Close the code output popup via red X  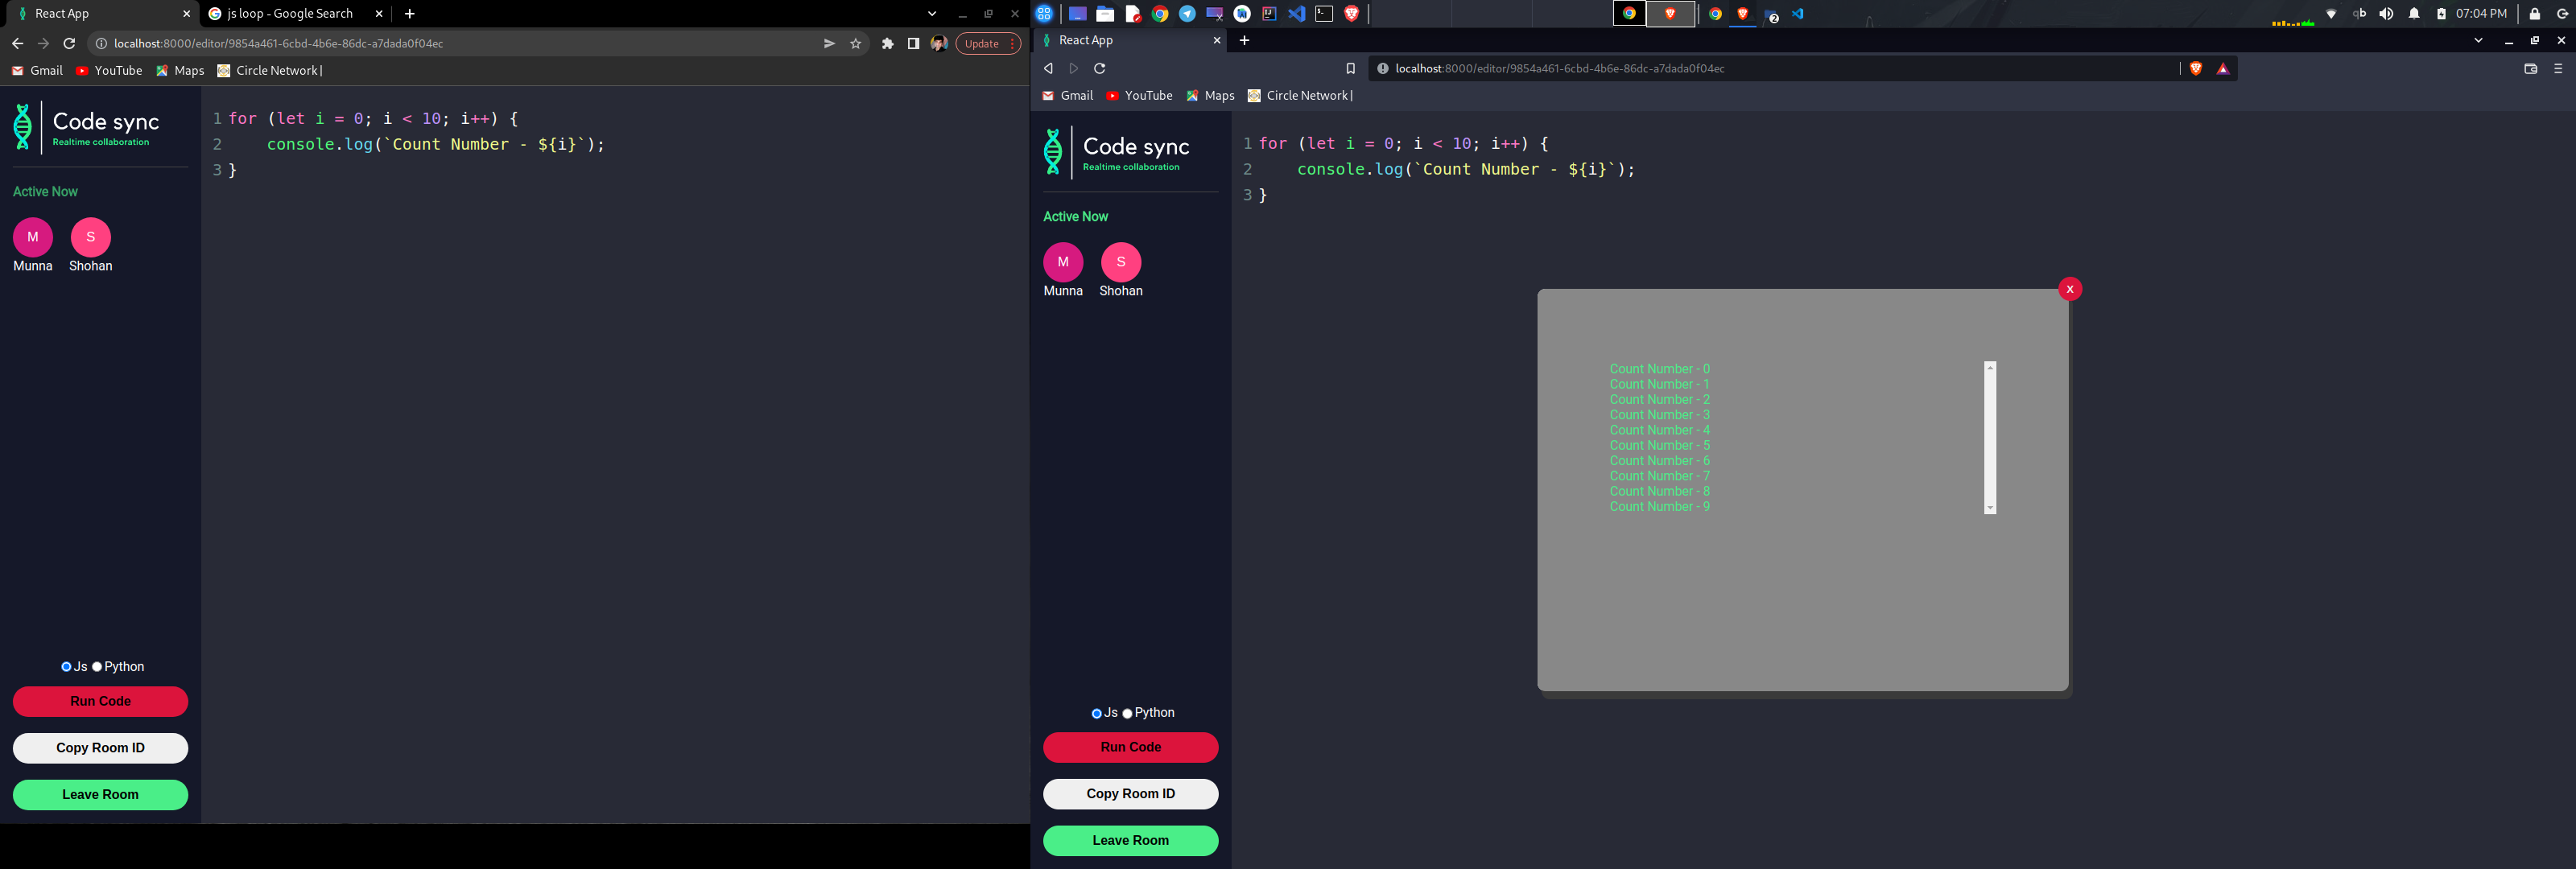2070,289
